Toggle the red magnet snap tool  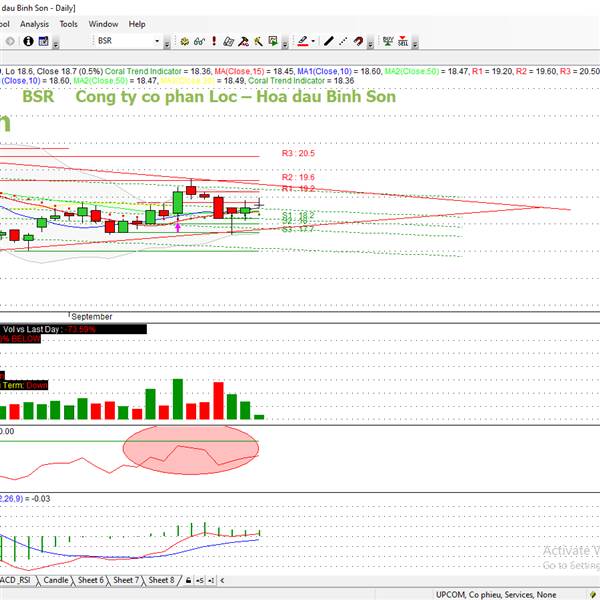358,41
